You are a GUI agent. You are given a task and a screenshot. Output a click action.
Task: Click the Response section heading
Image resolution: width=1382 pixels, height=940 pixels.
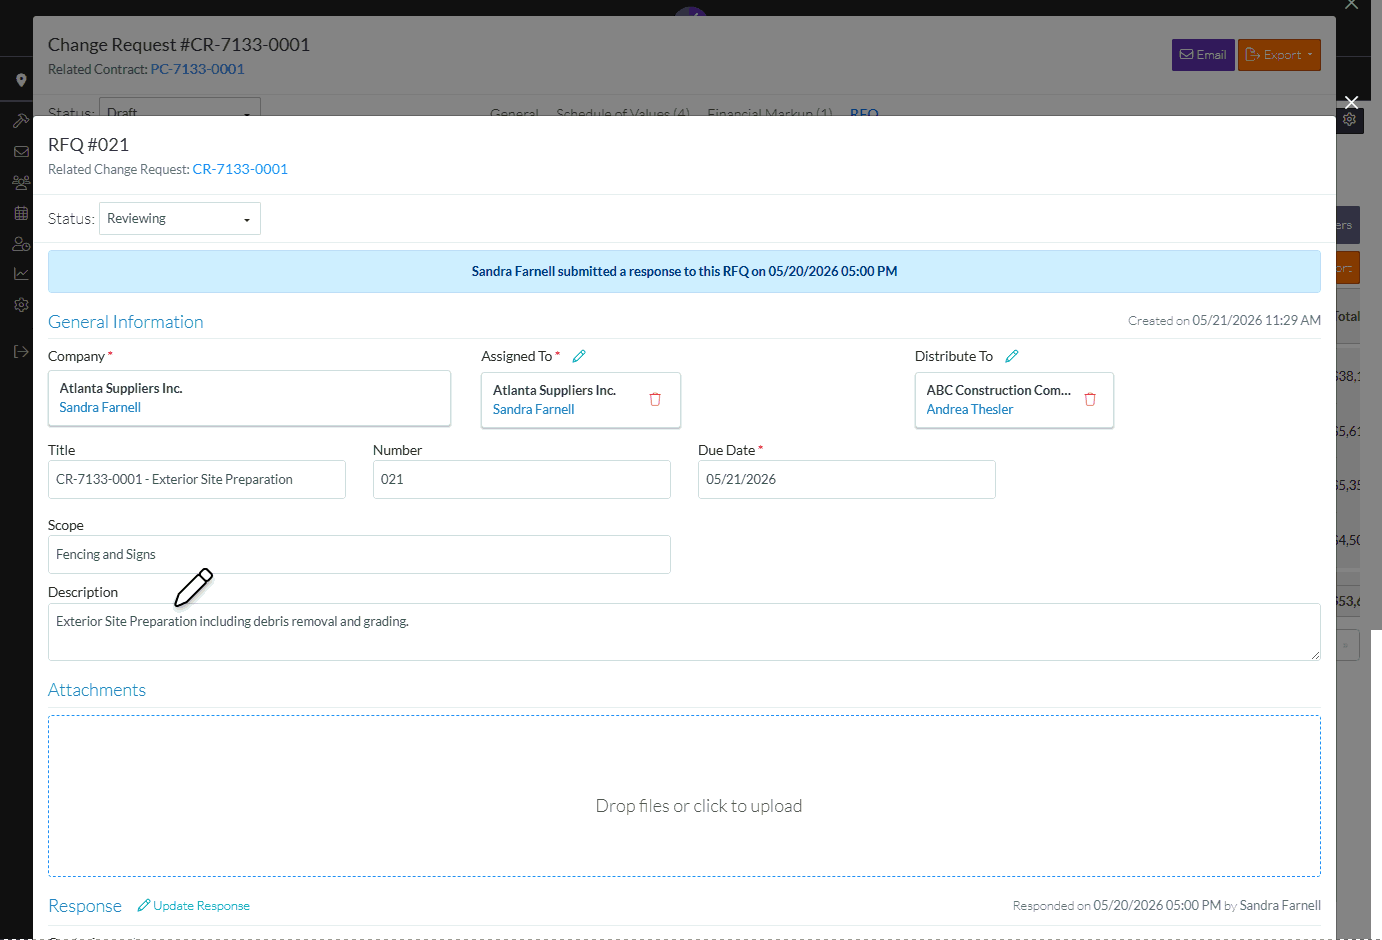pyautogui.click(x=85, y=906)
